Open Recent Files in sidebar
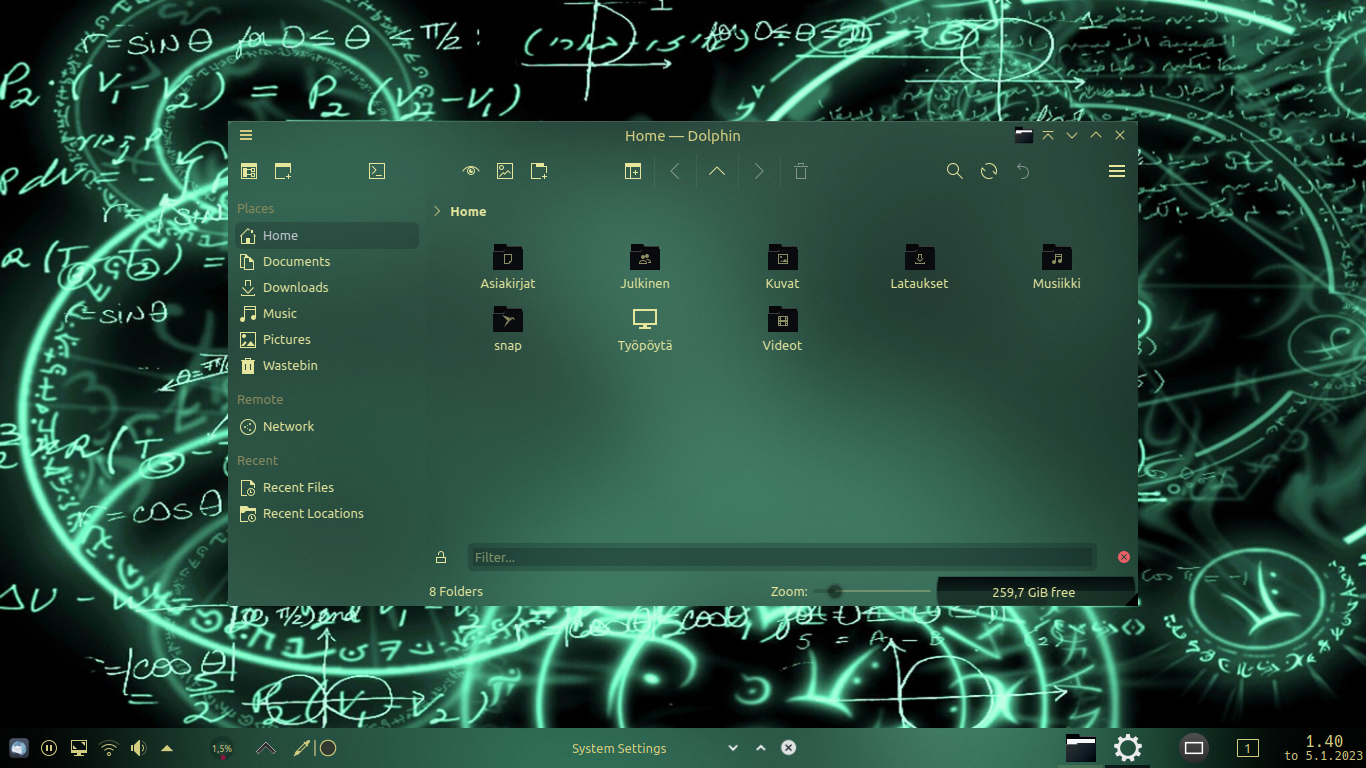The width and height of the screenshot is (1366, 768). pos(327,487)
